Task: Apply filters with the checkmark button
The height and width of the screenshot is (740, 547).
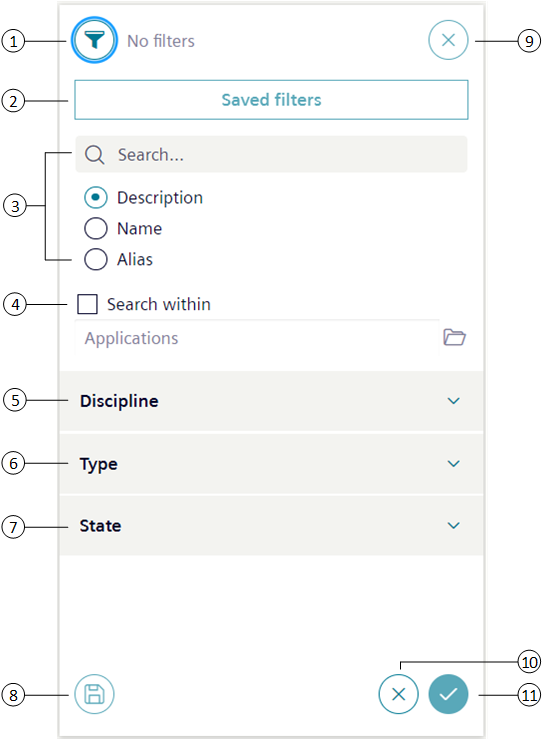Action: click(x=448, y=694)
